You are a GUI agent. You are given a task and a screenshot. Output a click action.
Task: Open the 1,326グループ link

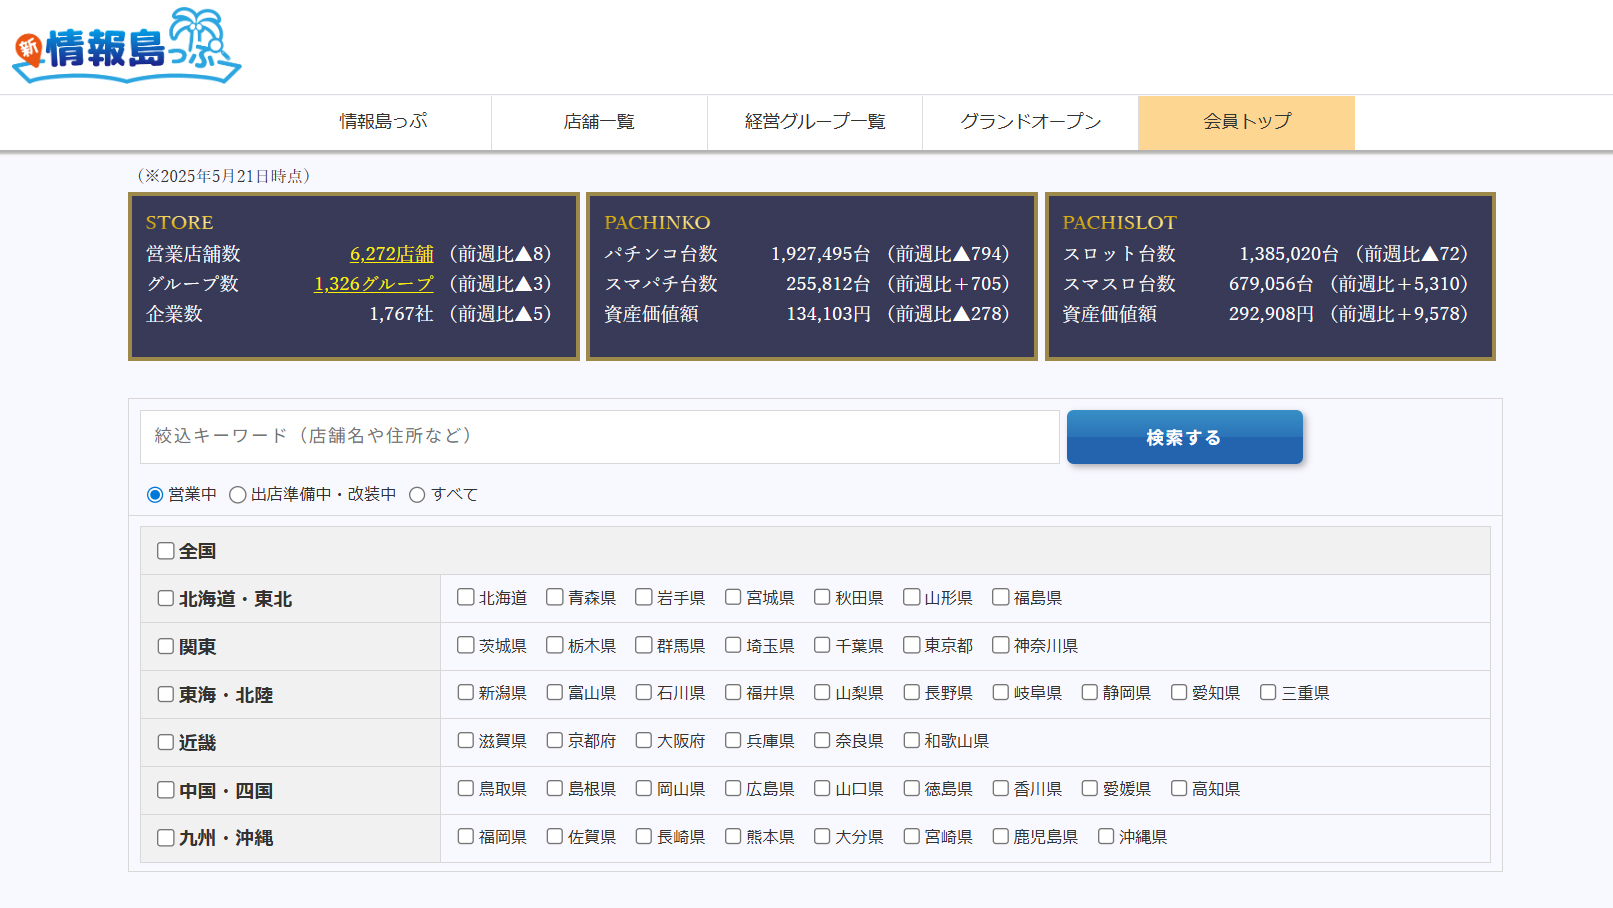[x=373, y=284]
